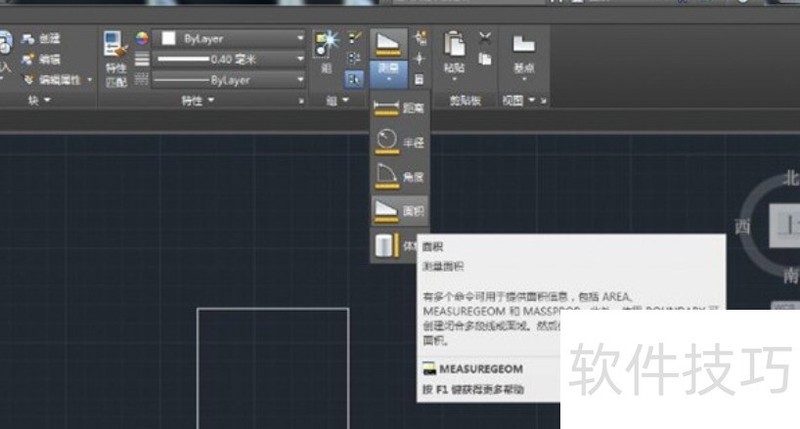Open the ByLayer object color dropdown
This screenshot has height=429, width=800.
pyautogui.click(x=230, y=39)
